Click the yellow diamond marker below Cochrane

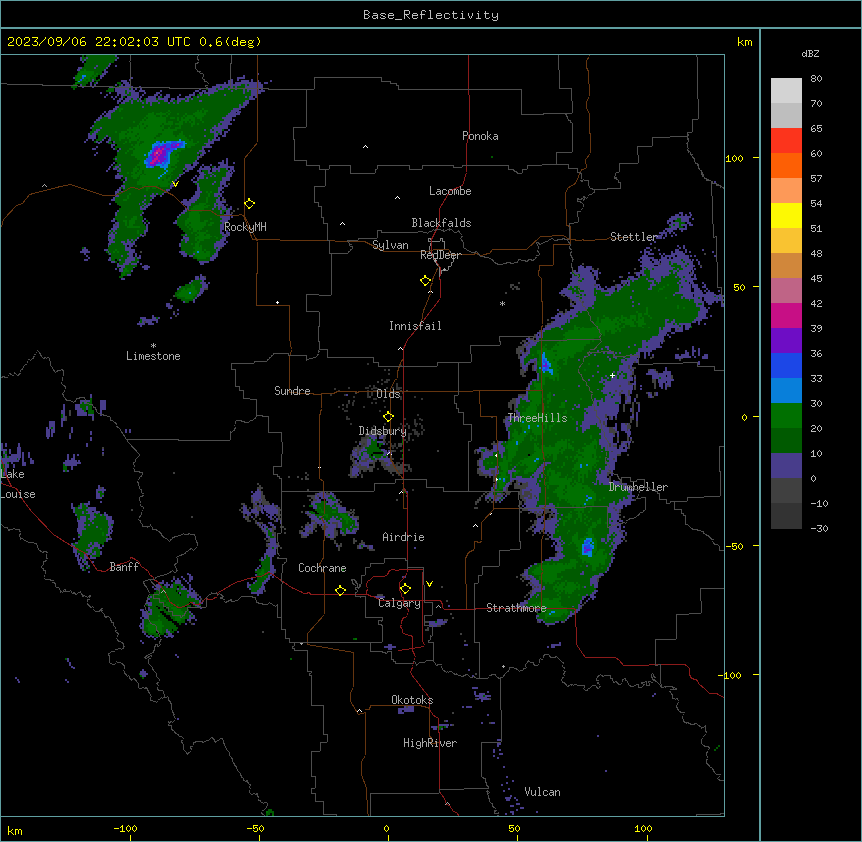340,590
